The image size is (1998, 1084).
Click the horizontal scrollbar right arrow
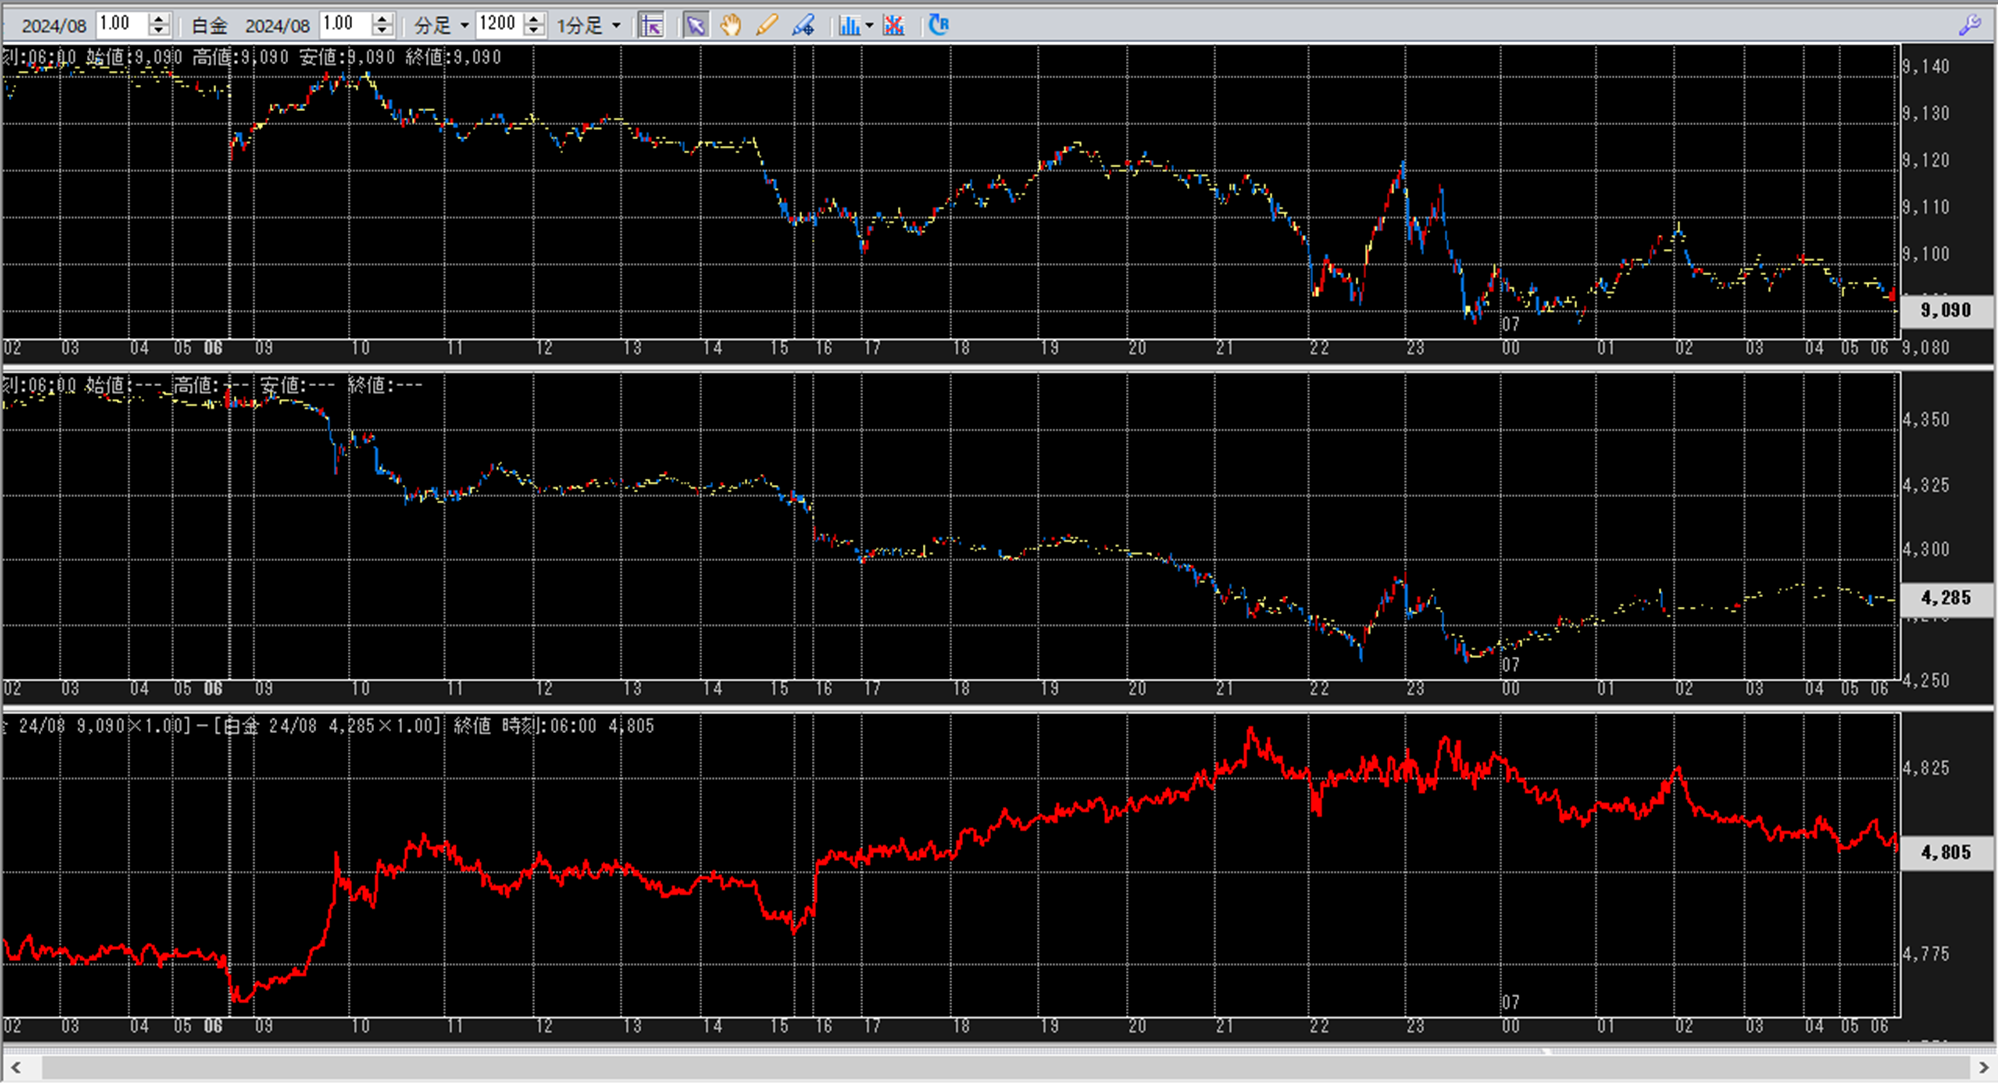(x=1984, y=1068)
